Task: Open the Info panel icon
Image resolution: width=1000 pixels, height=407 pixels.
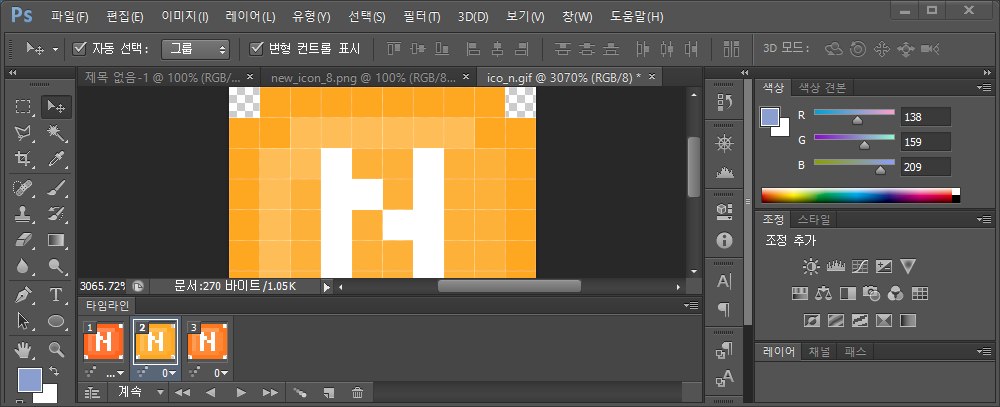Action: (724, 240)
